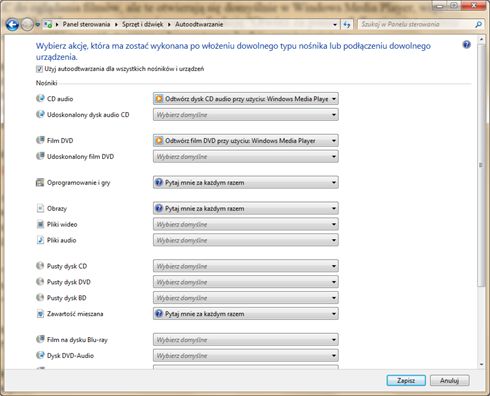490x396 pixels.
Task: Click the Pusty dysk BD label
Action: [x=67, y=298]
